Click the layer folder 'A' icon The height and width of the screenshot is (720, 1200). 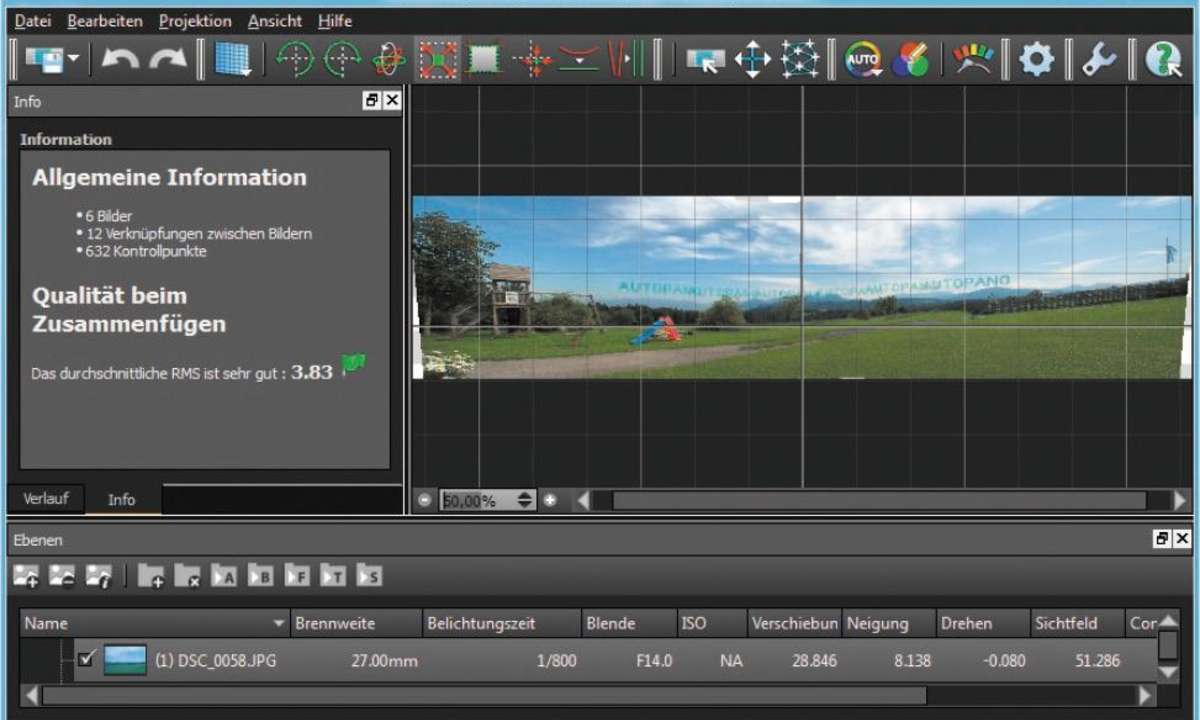tap(224, 575)
